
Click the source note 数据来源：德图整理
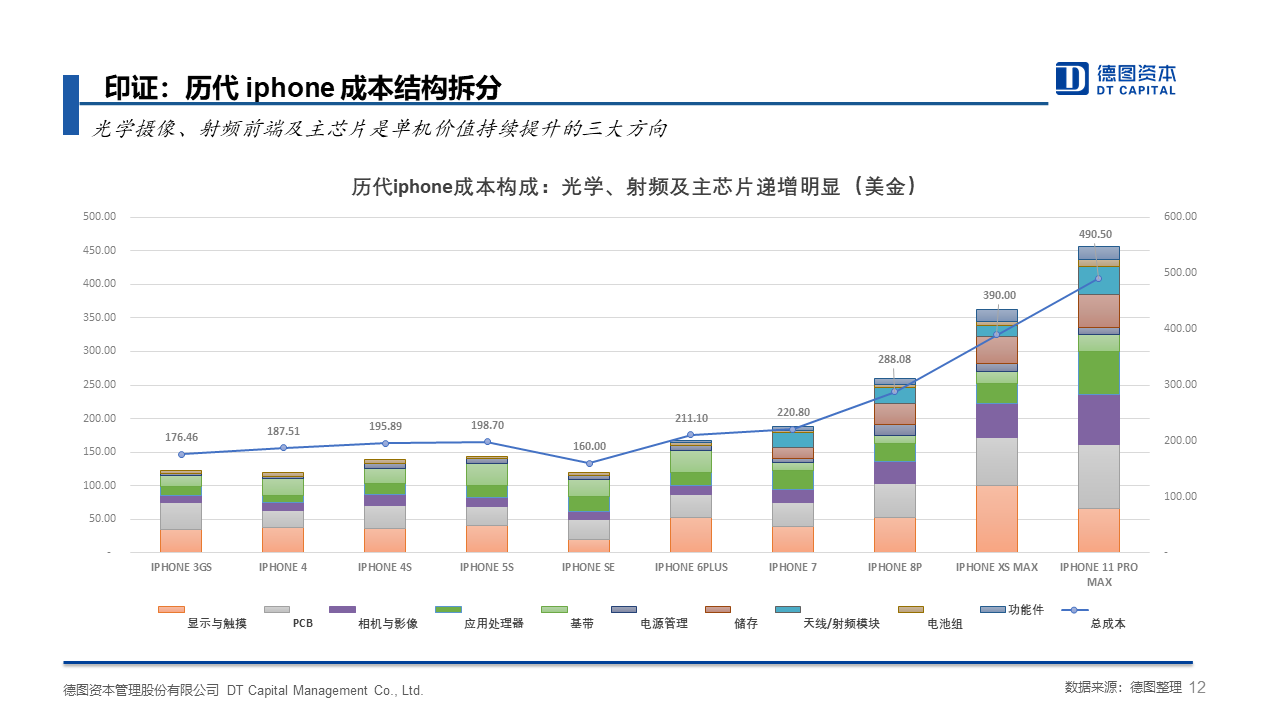click(1123, 687)
